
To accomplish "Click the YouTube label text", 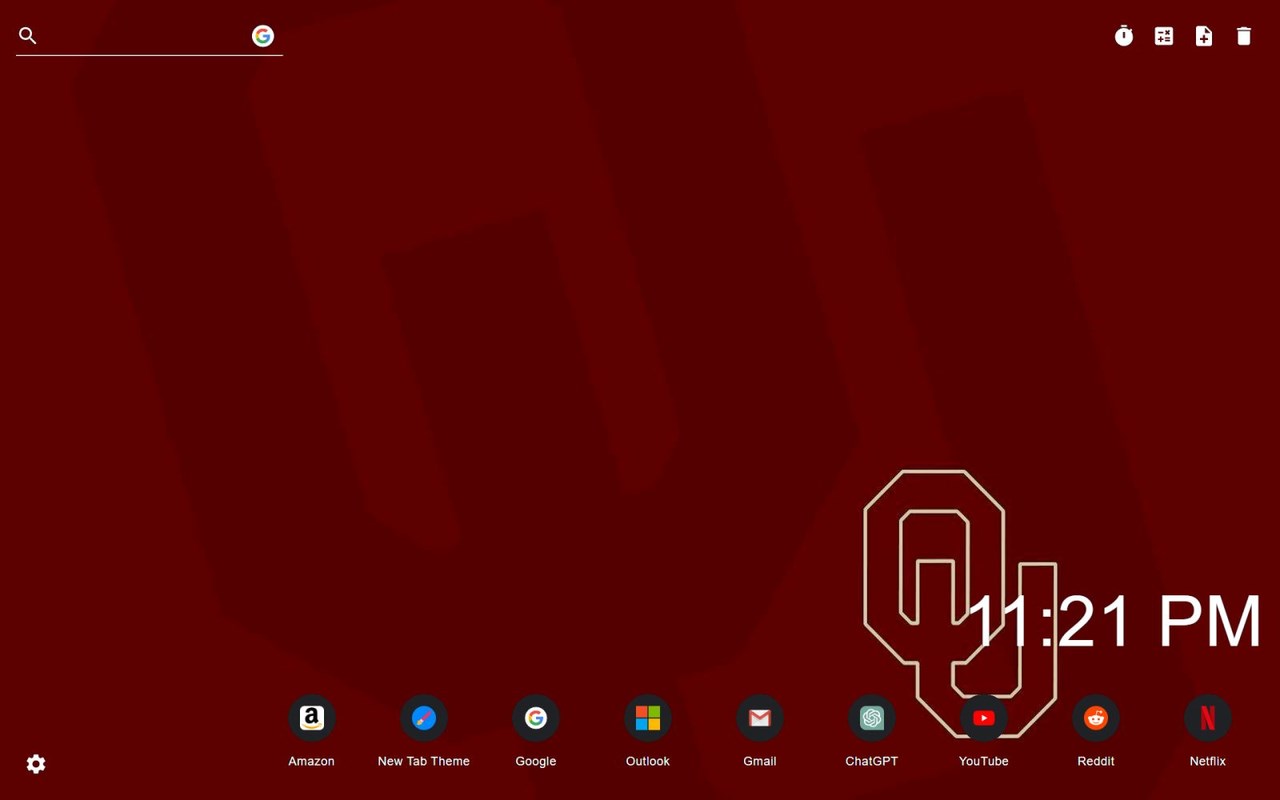I will (984, 761).
